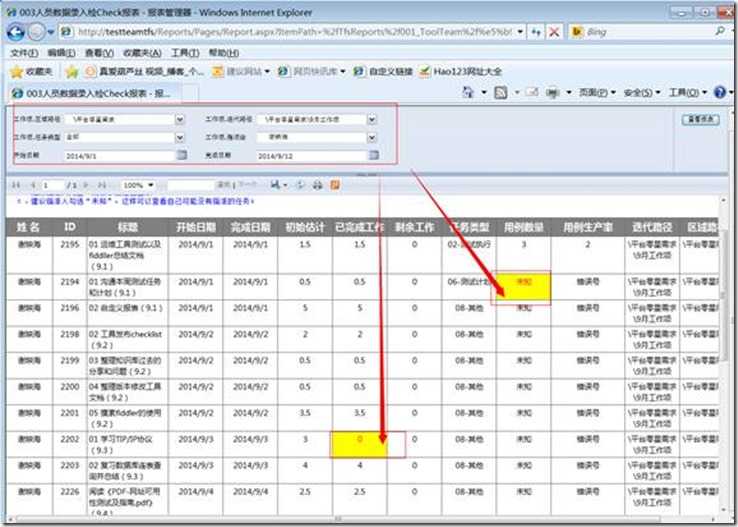The image size is (738, 527).
Task: Expand the second-row right parameter dropdown
Action: (372, 137)
